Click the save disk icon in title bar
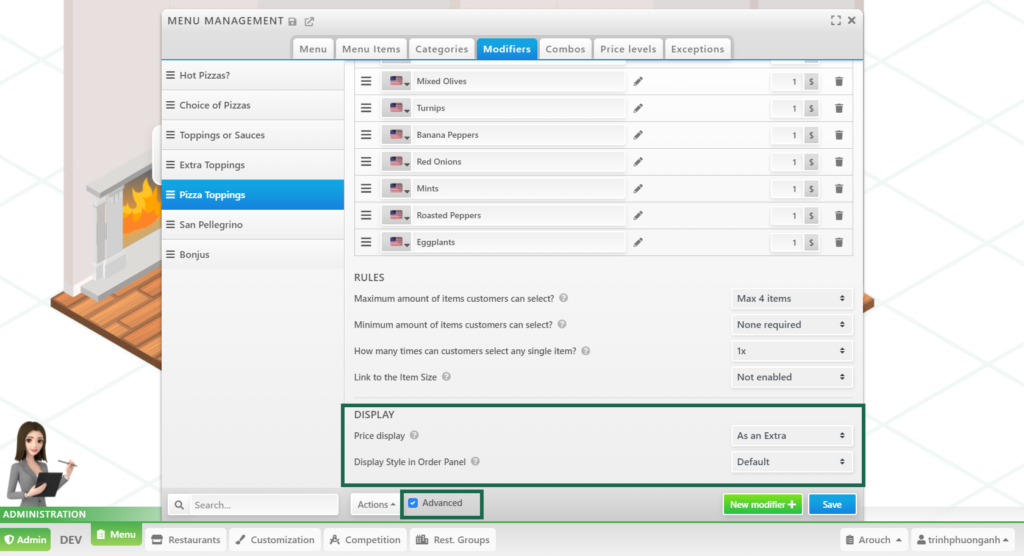The width and height of the screenshot is (1024, 556). click(293, 21)
